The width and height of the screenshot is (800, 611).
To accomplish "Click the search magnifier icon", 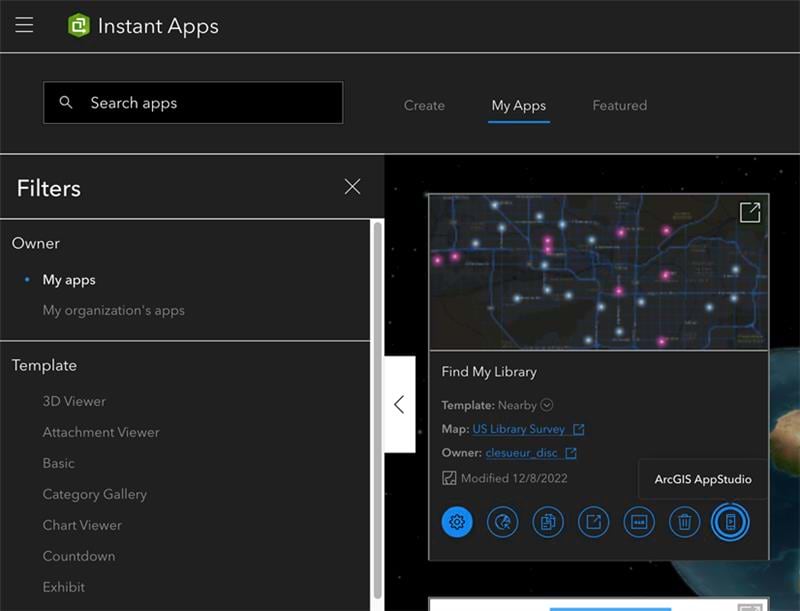I will 66,103.
